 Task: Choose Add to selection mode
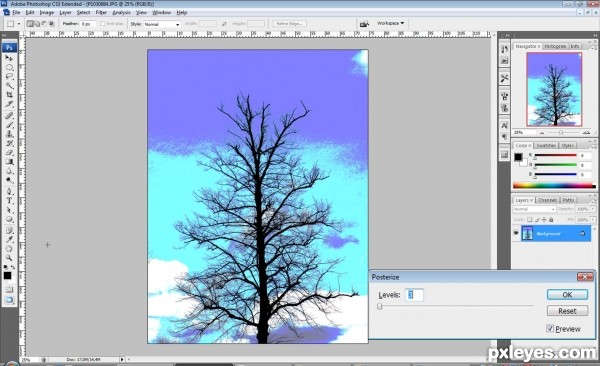(38, 24)
